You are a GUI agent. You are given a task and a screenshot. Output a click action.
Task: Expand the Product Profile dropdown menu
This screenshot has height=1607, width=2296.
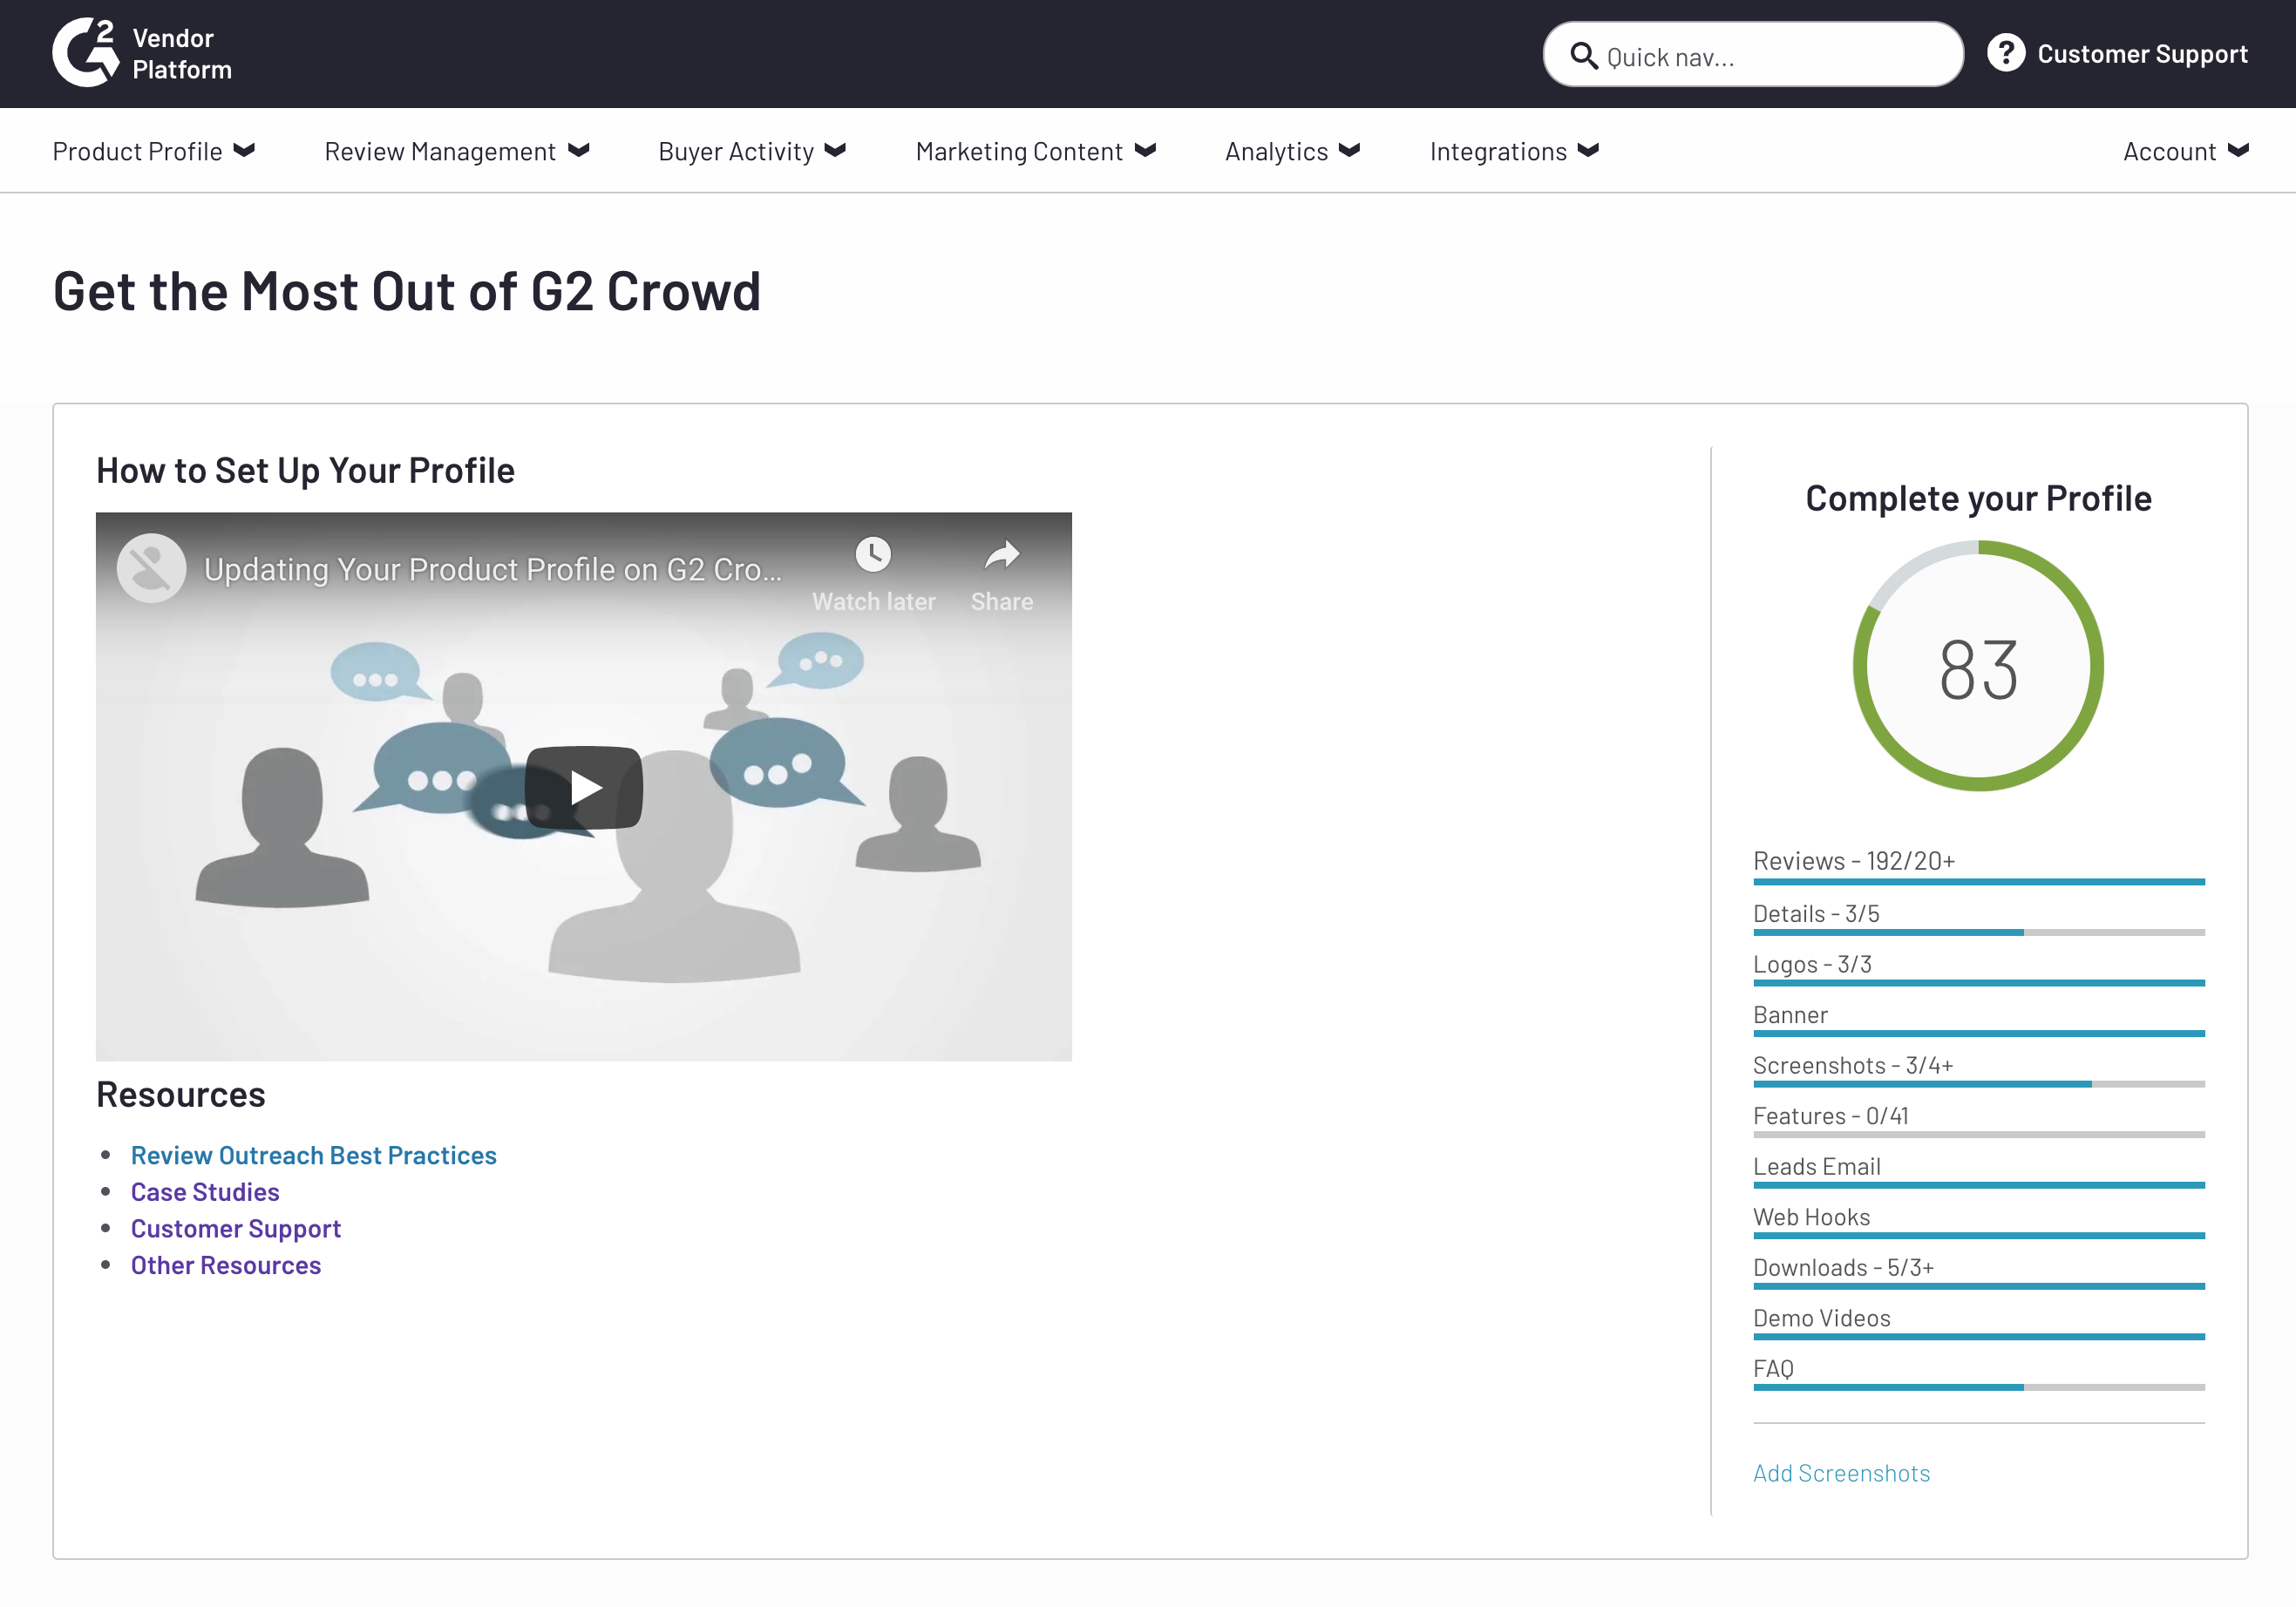point(155,150)
